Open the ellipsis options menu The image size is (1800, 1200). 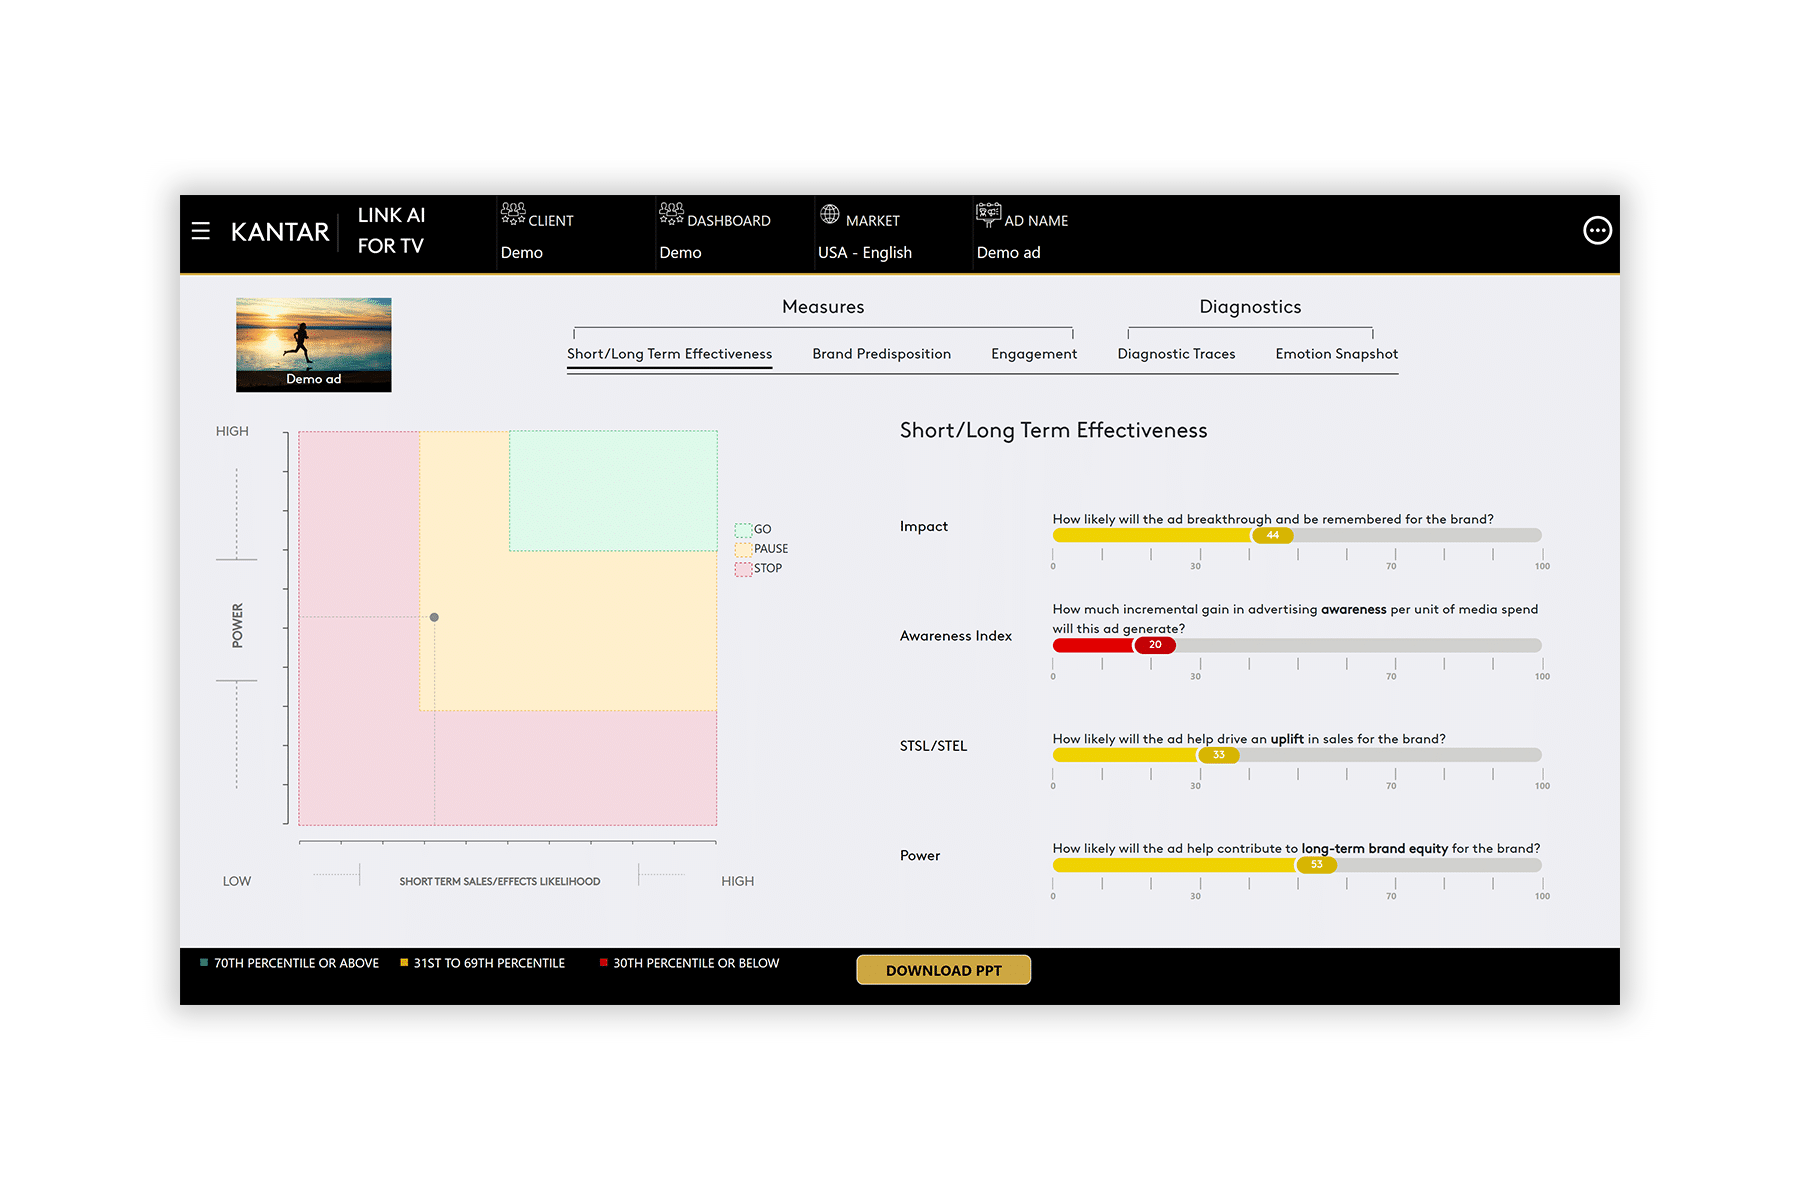pos(1597,231)
